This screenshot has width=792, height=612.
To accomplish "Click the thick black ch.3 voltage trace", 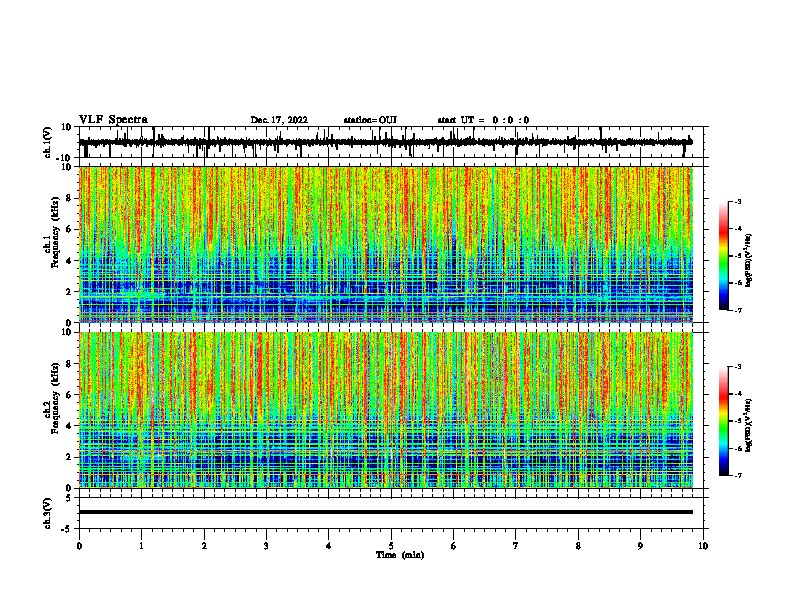I will 386,512.
